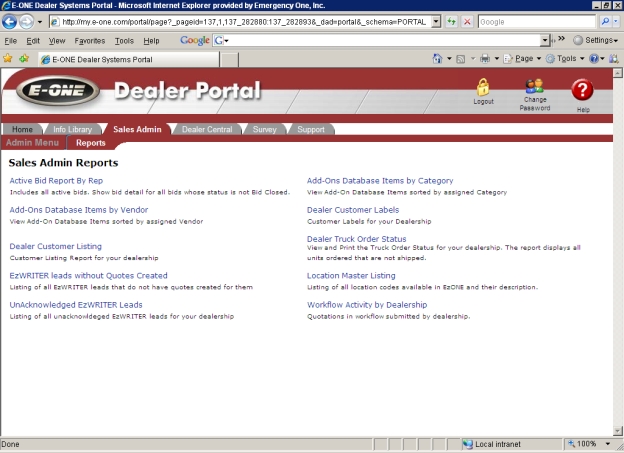Viewport: 624px width, 453px height.
Task: Open the View menu
Action: pyautogui.click(x=57, y=41)
